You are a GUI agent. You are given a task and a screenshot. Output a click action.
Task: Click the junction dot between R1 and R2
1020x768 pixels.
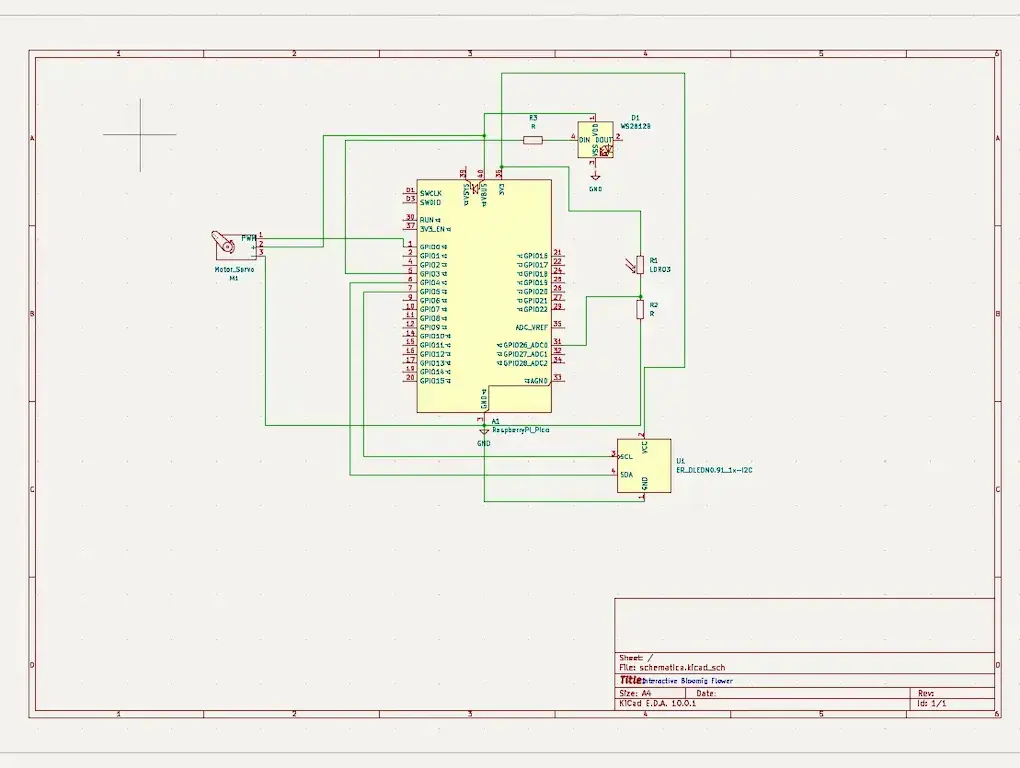click(640, 297)
